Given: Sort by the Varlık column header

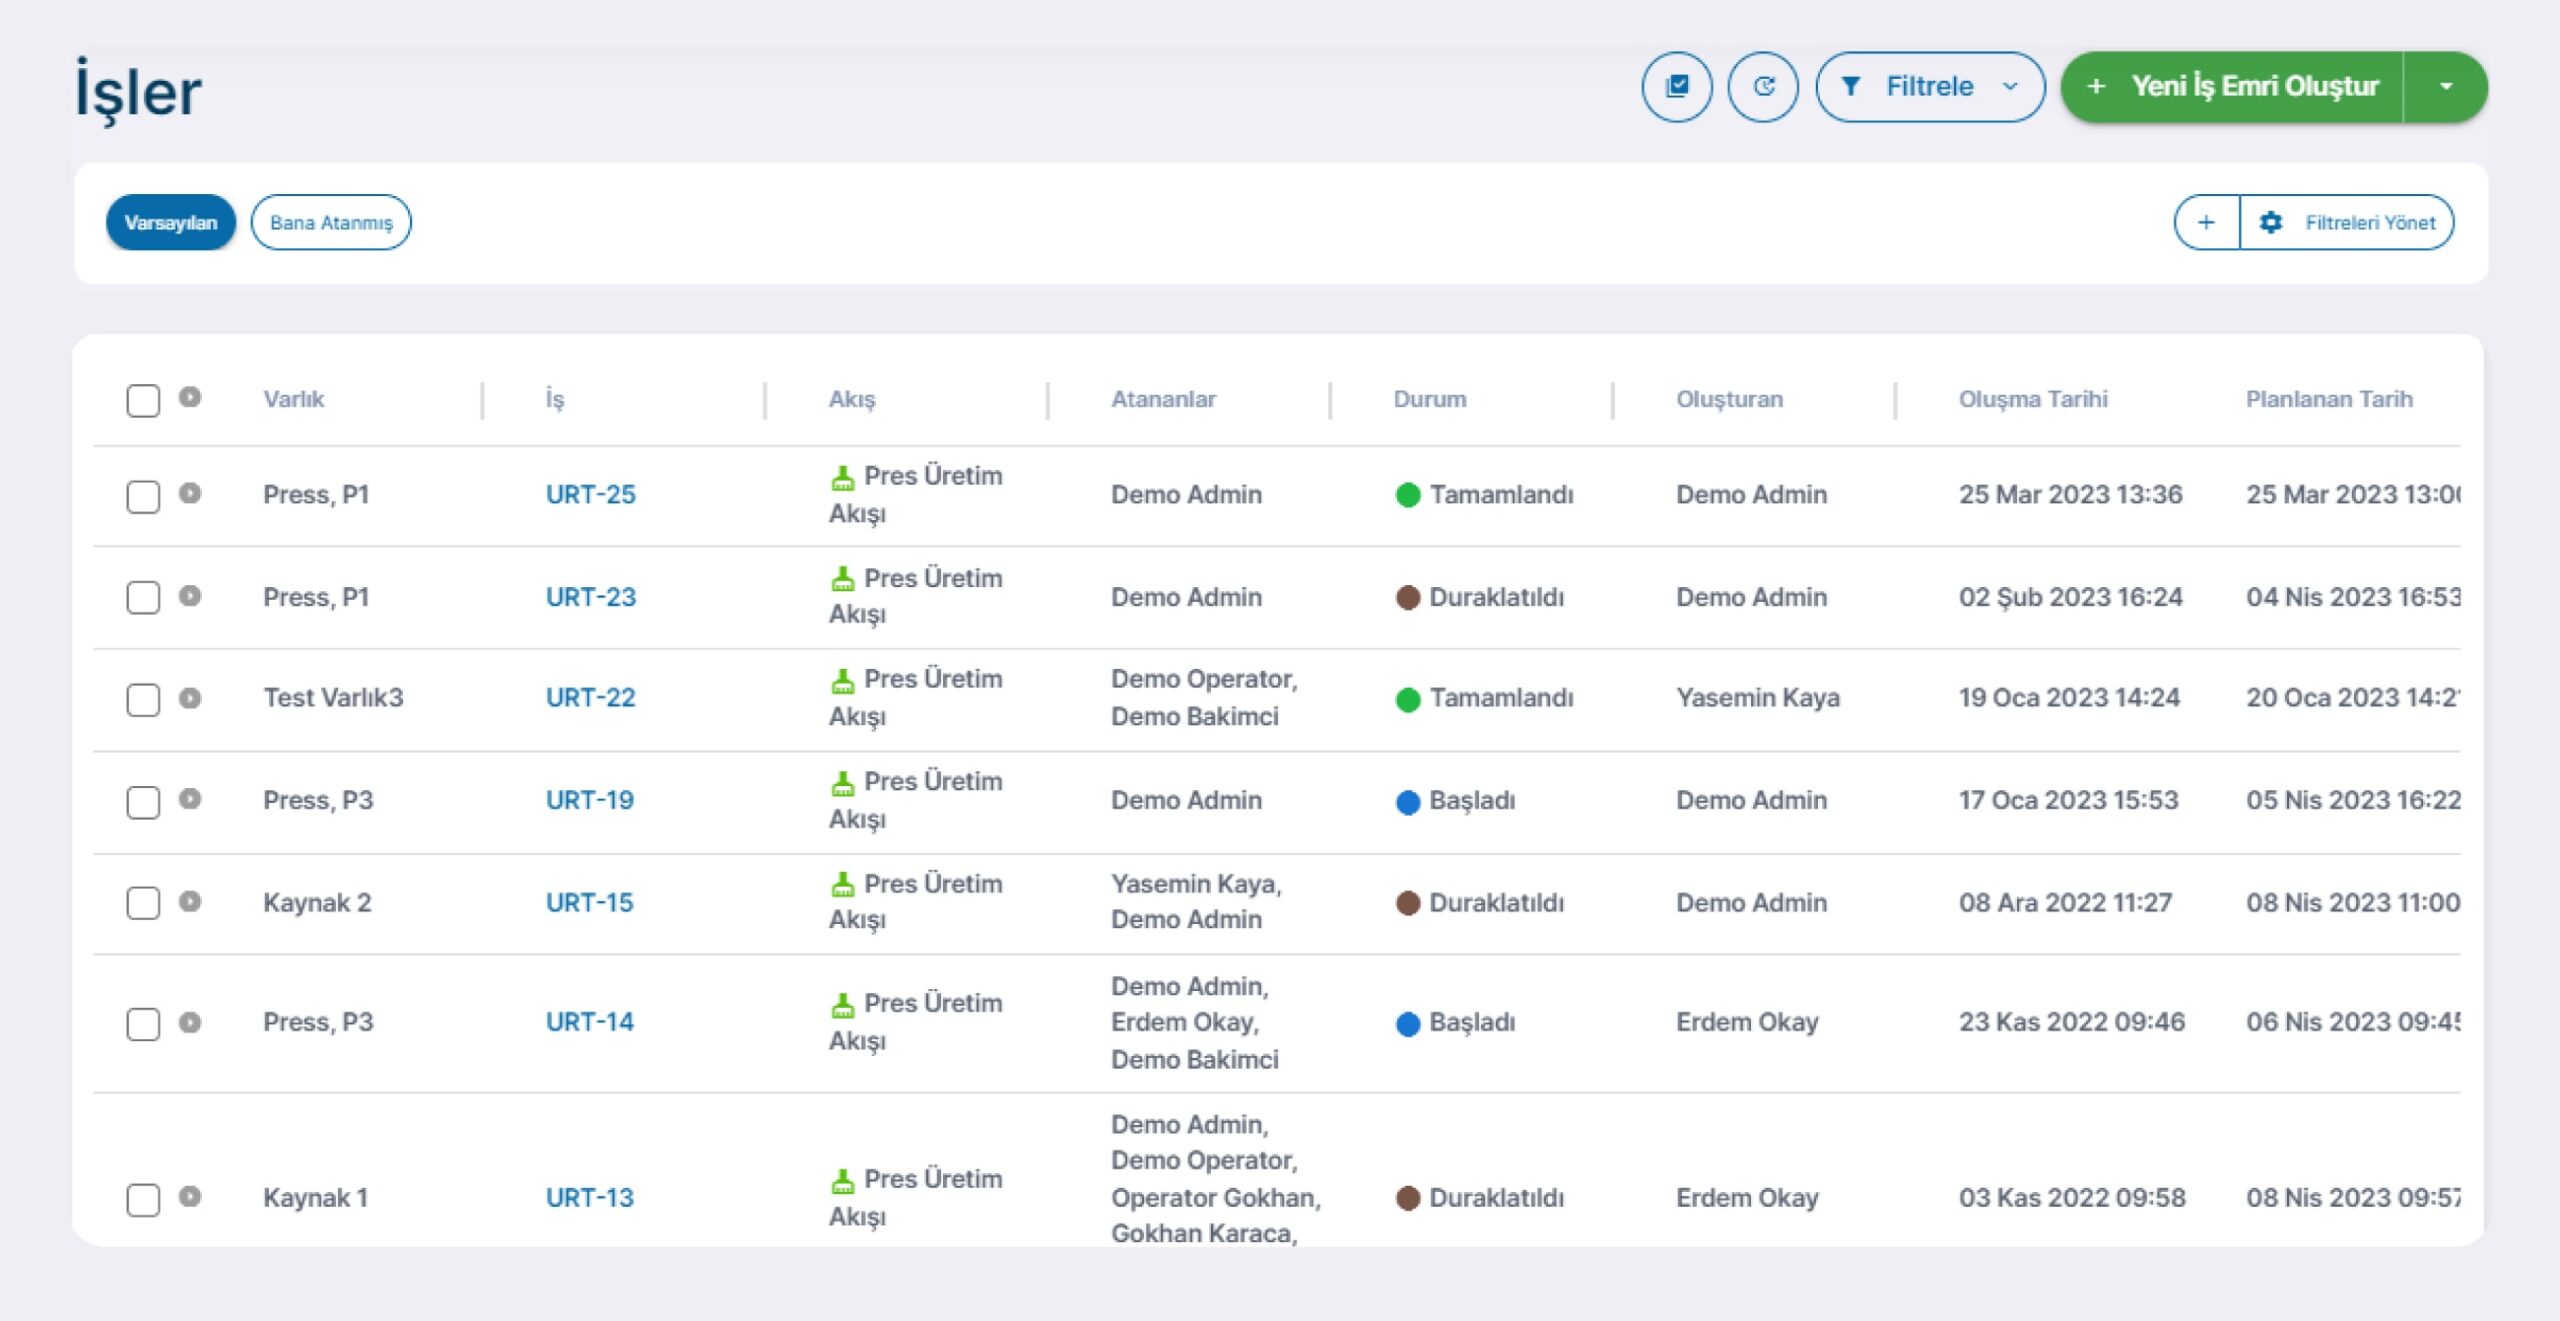Looking at the screenshot, I should pos(293,399).
